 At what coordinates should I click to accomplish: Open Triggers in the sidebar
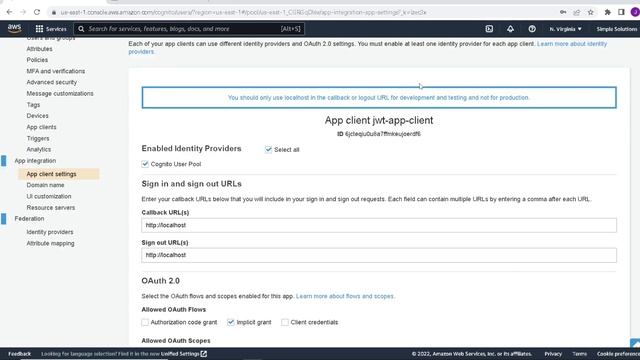38,138
